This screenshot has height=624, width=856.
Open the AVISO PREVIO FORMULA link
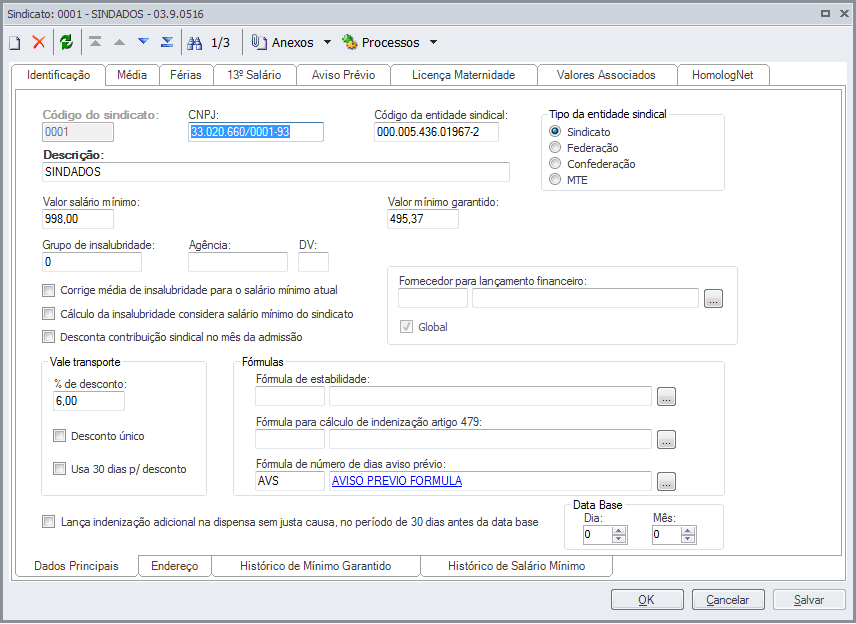click(x=397, y=481)
